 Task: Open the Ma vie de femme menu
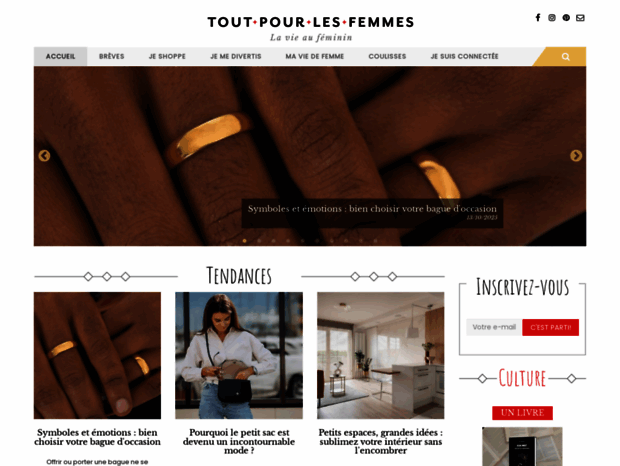tap(315, 57)
